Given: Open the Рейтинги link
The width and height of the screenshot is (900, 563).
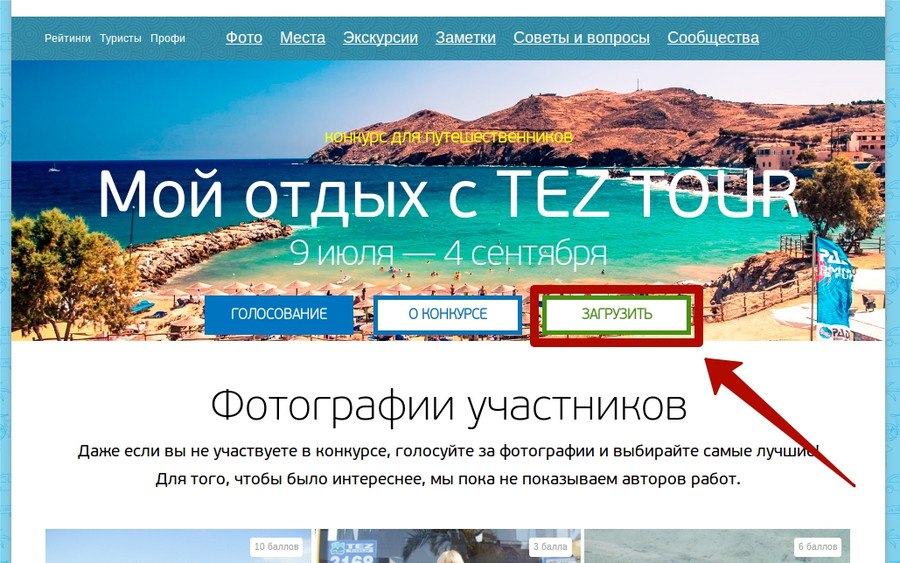Looking at the screenshot, I should click(68, 38).
